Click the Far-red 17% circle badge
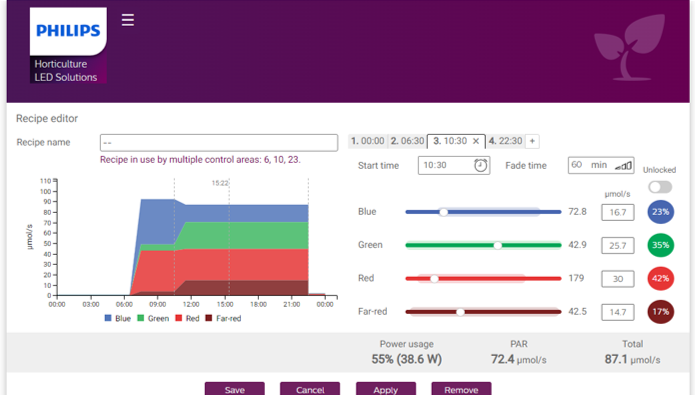This screenshot has height=395, width=695. click(x=660, y=312)
